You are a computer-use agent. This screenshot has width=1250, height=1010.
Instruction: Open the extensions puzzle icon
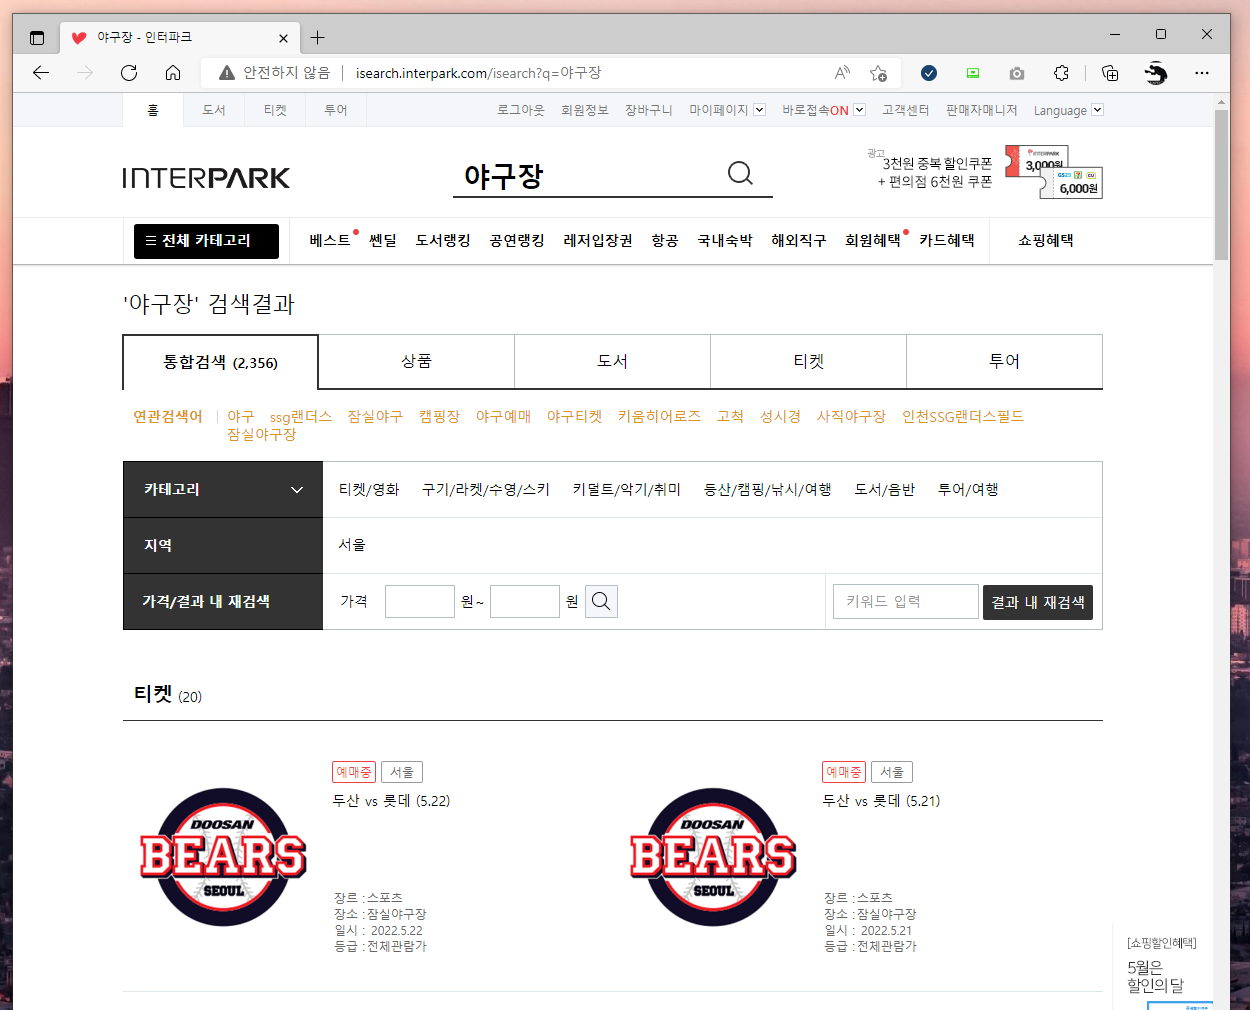pos(1061,73)
